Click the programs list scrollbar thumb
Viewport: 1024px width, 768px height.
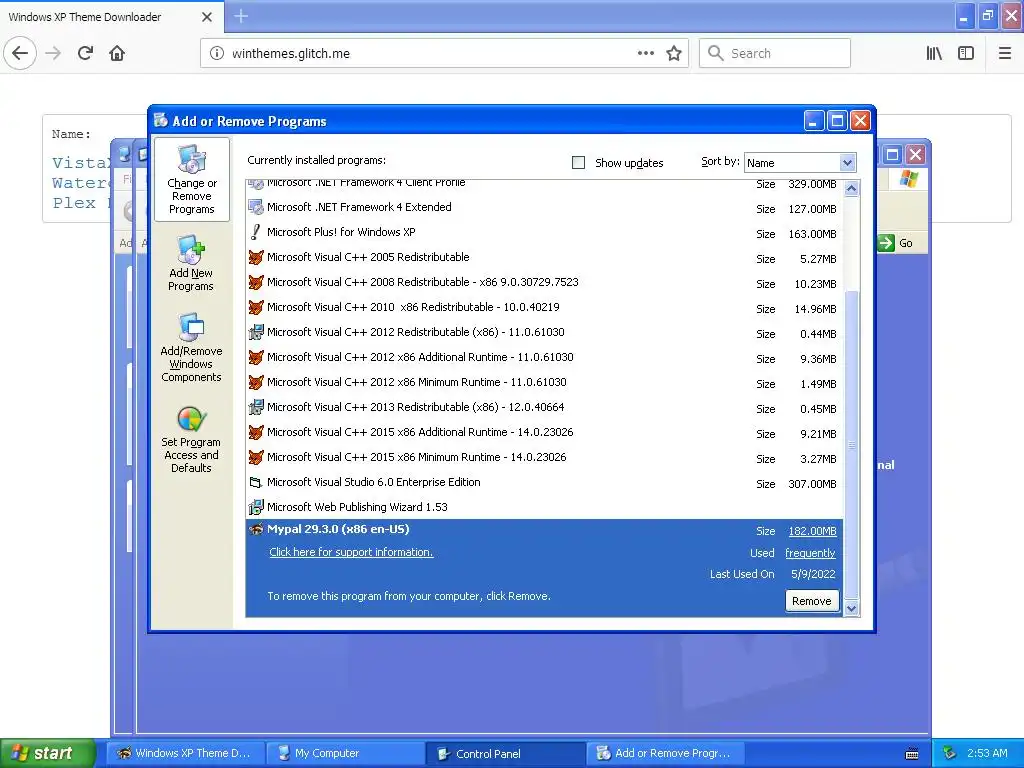(851, 444)
